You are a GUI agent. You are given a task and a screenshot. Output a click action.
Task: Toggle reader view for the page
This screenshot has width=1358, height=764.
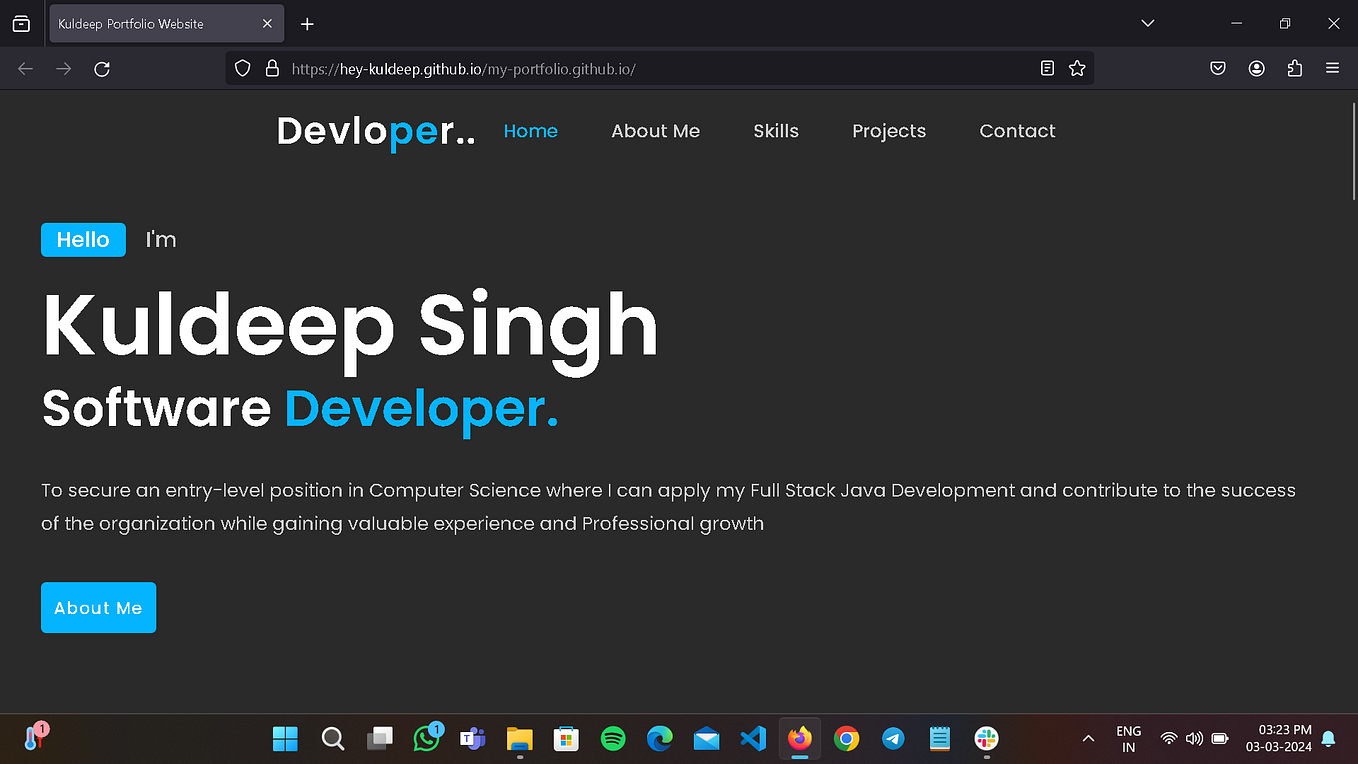[x=1047, y=68]
